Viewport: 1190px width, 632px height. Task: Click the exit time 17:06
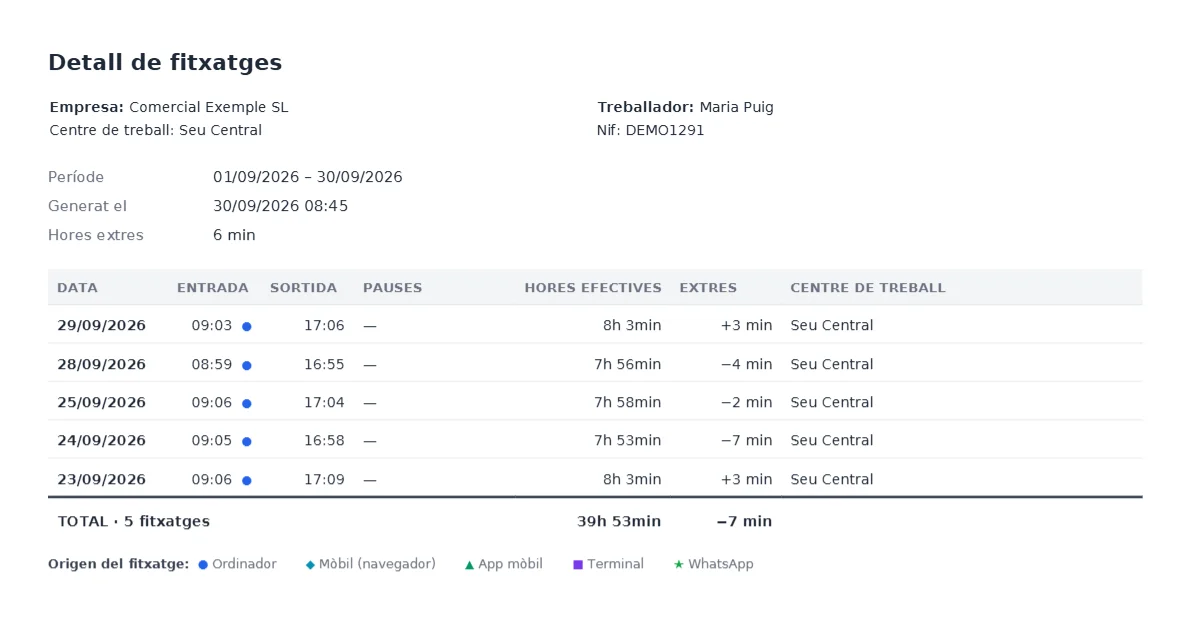point(324,325)
